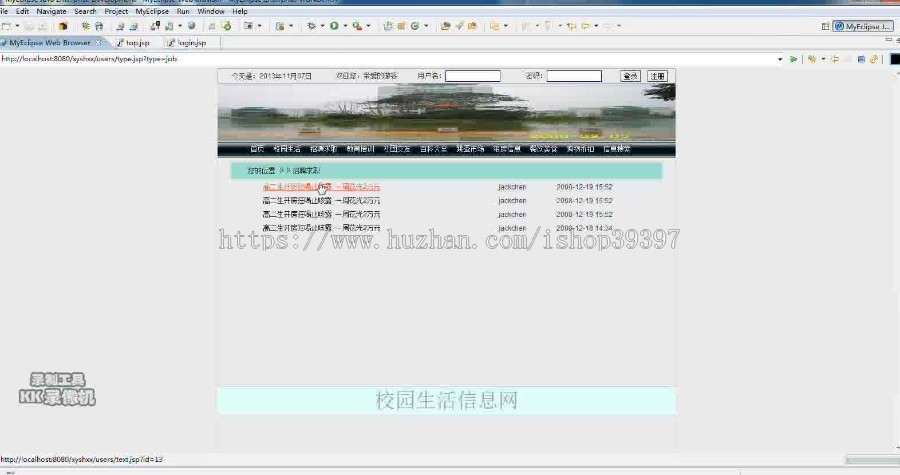Click the browser back arrow icon
The height and width of the screenshot is (475, 900).
click(x=835, y=59)
